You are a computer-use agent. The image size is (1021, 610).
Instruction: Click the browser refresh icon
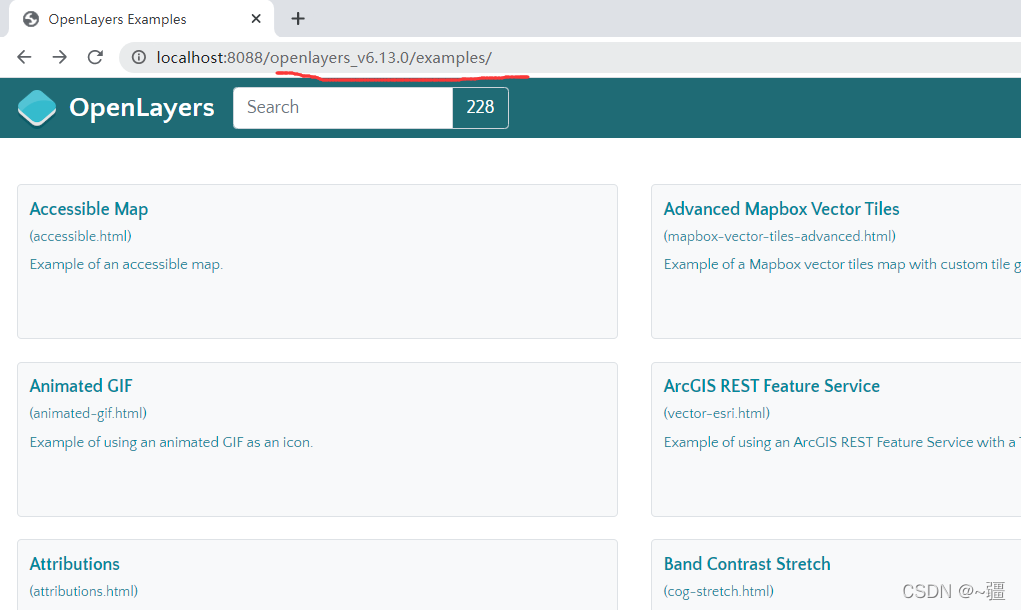coord(95,57)
